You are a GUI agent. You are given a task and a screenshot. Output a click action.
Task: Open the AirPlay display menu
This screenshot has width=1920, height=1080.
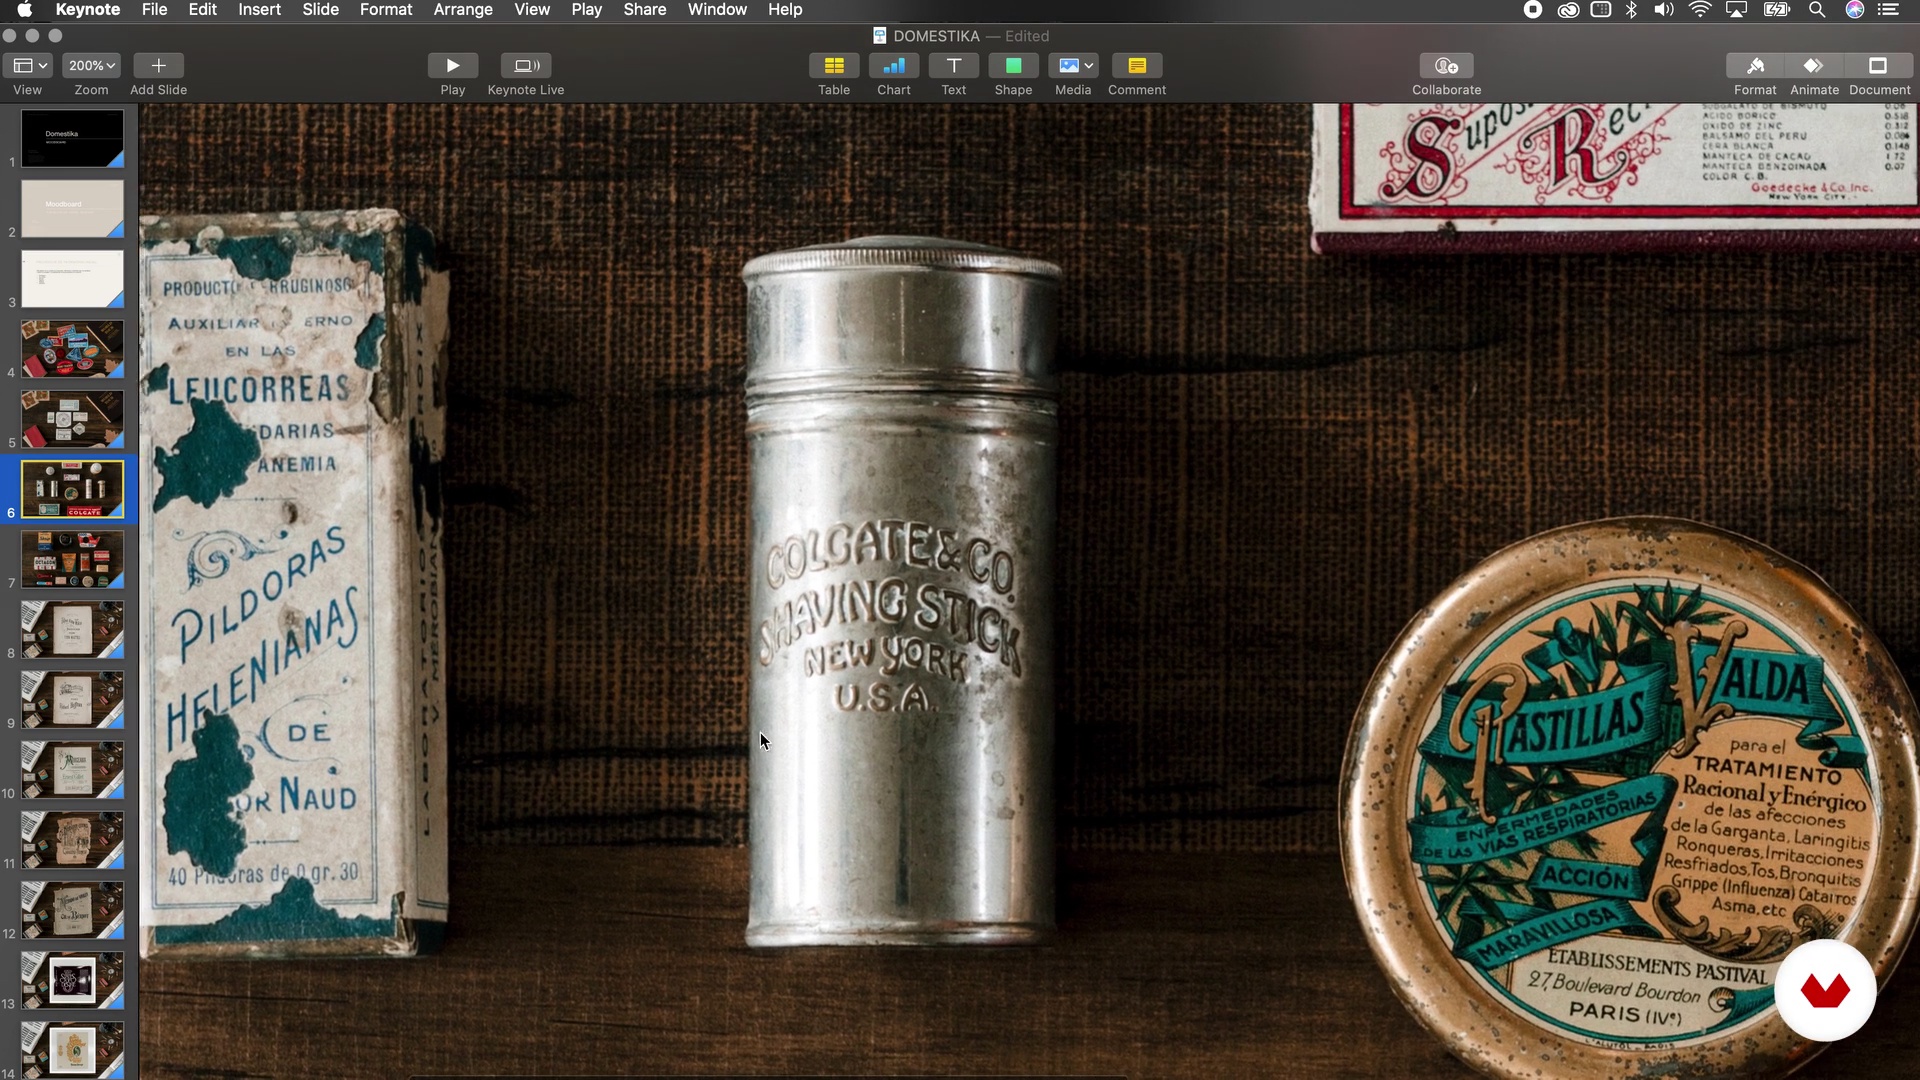(x=1737, y=10)
